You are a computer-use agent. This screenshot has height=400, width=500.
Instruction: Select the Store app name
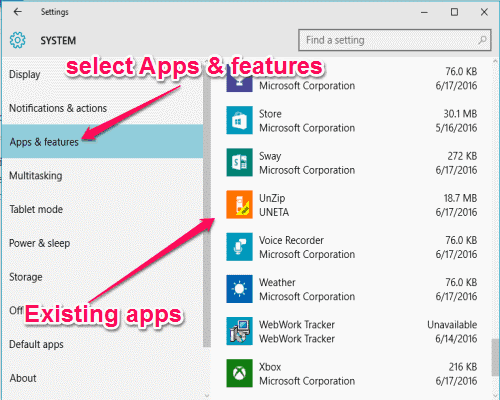point(270,114)
